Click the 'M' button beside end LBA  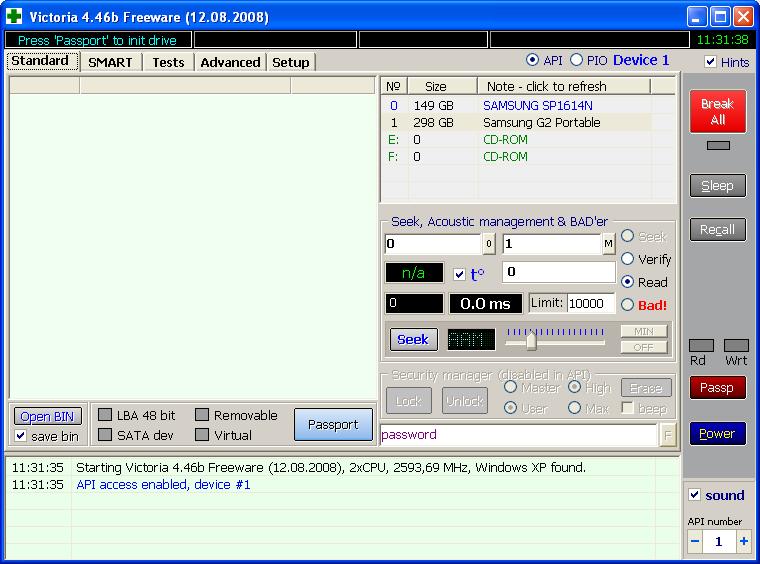click(608, 244)
